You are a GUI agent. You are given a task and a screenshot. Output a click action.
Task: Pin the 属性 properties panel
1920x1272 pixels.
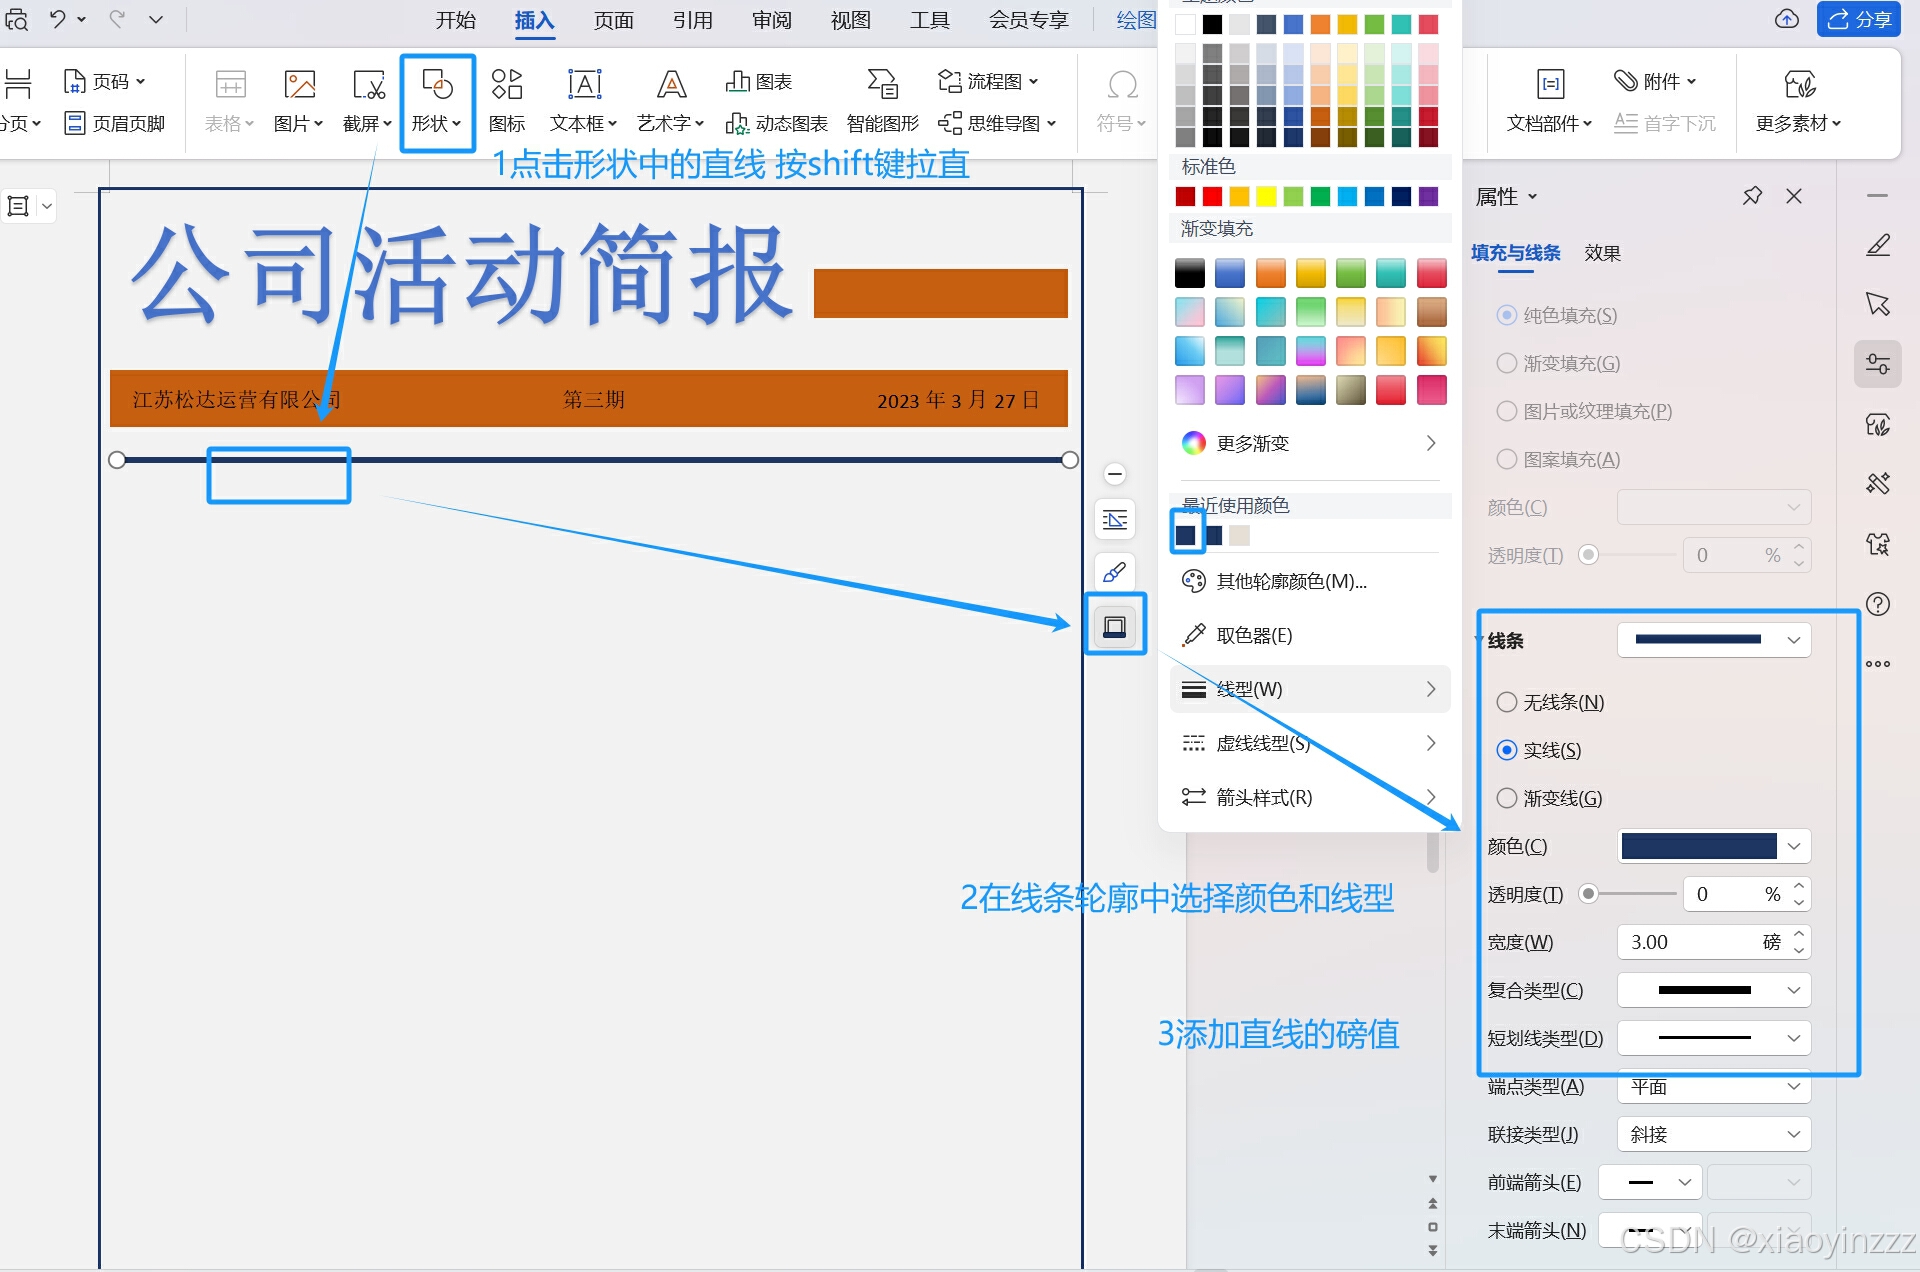tap(1752, 196)
